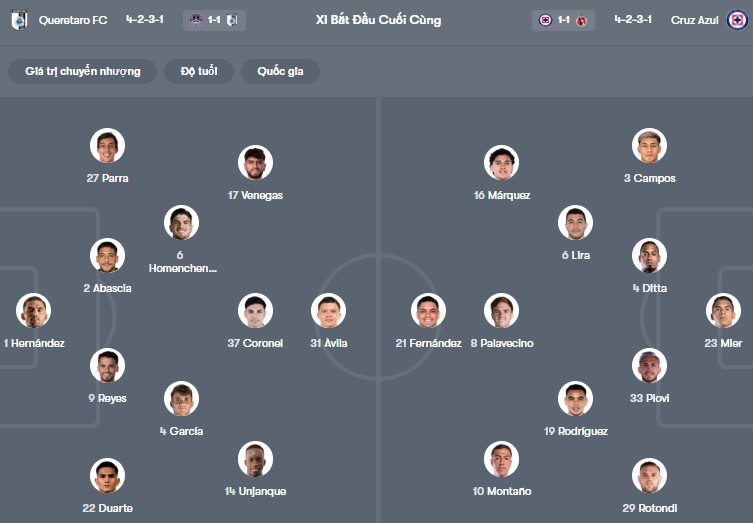Click striker 31 Avila's photo

coord(328,311)
